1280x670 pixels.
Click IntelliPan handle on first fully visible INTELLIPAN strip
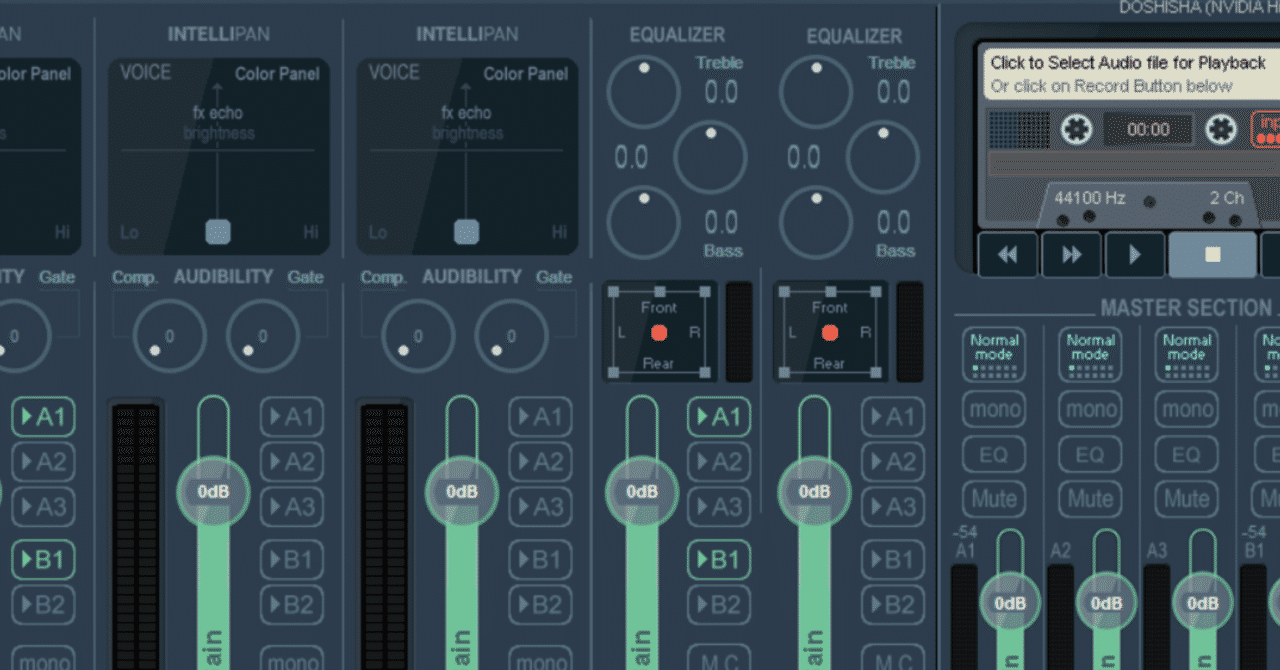[218, 232]
